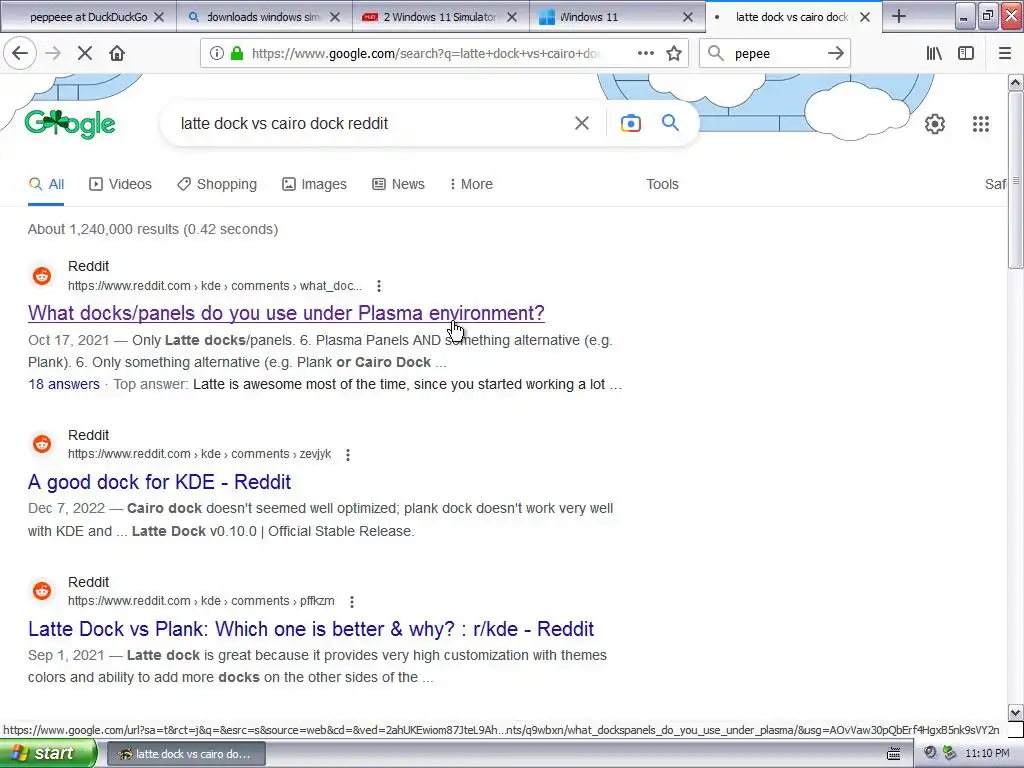This screenshot has height=768, width=1024.
Task: Open the Library bookshelf icon
Action: point(934,54)
